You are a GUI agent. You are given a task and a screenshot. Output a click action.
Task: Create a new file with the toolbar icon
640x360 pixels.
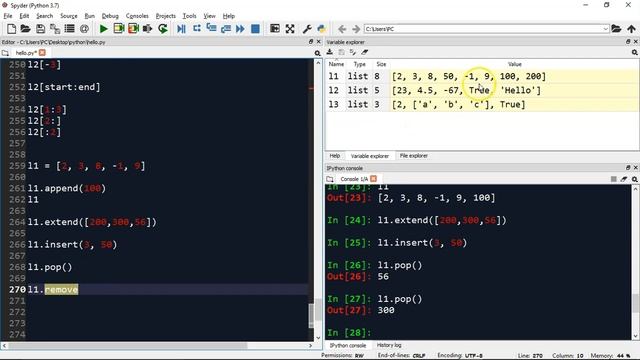click(x=11, y=29)
